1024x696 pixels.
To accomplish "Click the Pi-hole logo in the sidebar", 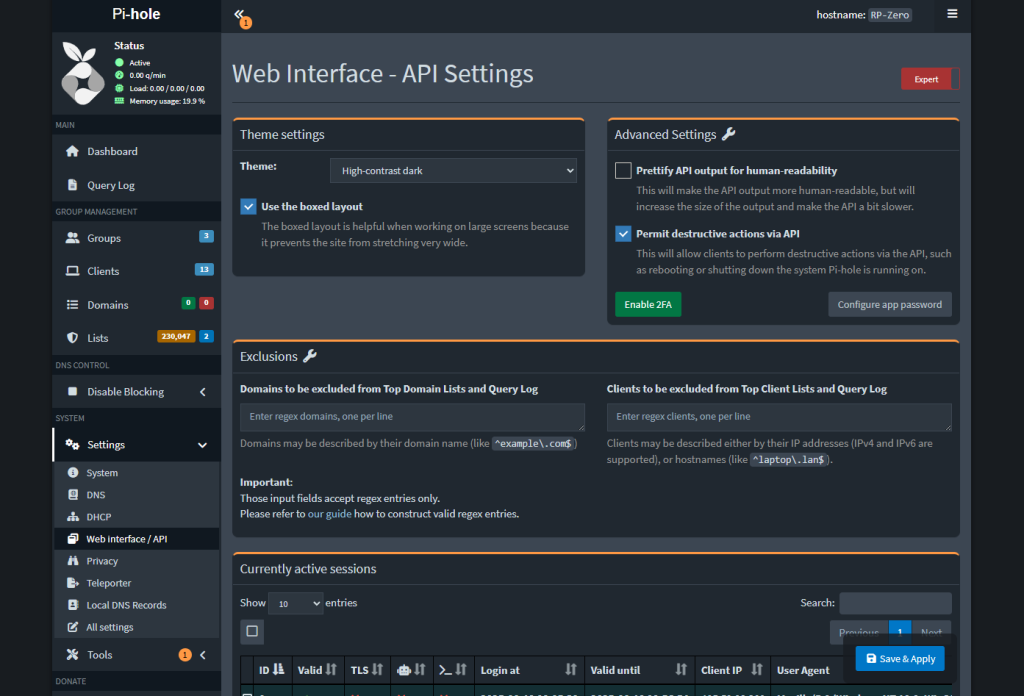I will 83,73.
